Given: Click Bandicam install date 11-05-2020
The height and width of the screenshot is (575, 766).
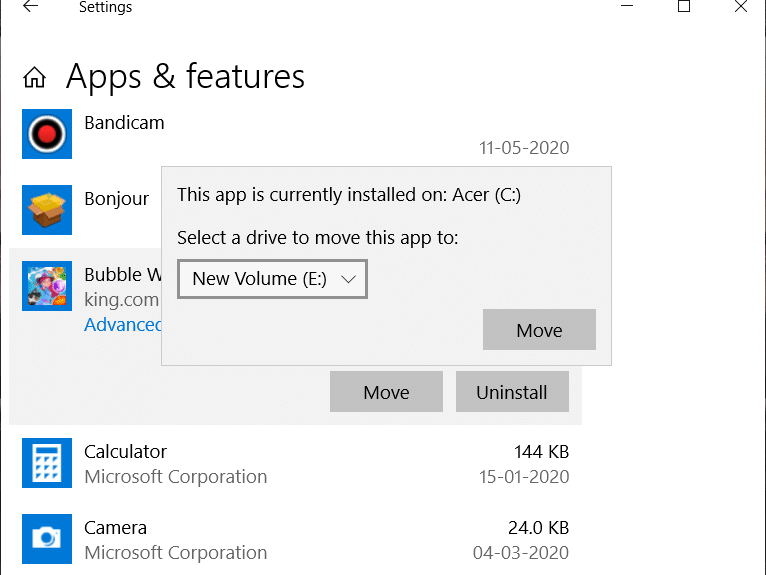Looking at the screenshot, I should 524,148.
